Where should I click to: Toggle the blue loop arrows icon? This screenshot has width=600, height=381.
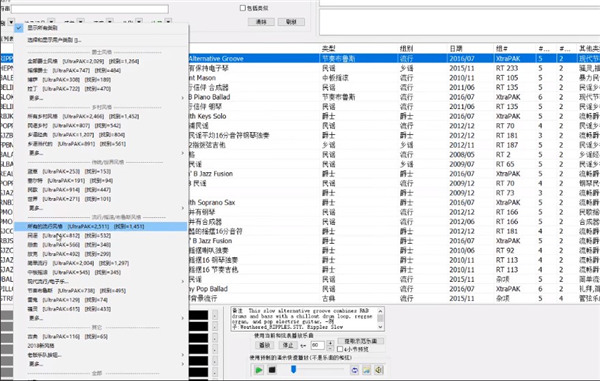pos(354,370)
